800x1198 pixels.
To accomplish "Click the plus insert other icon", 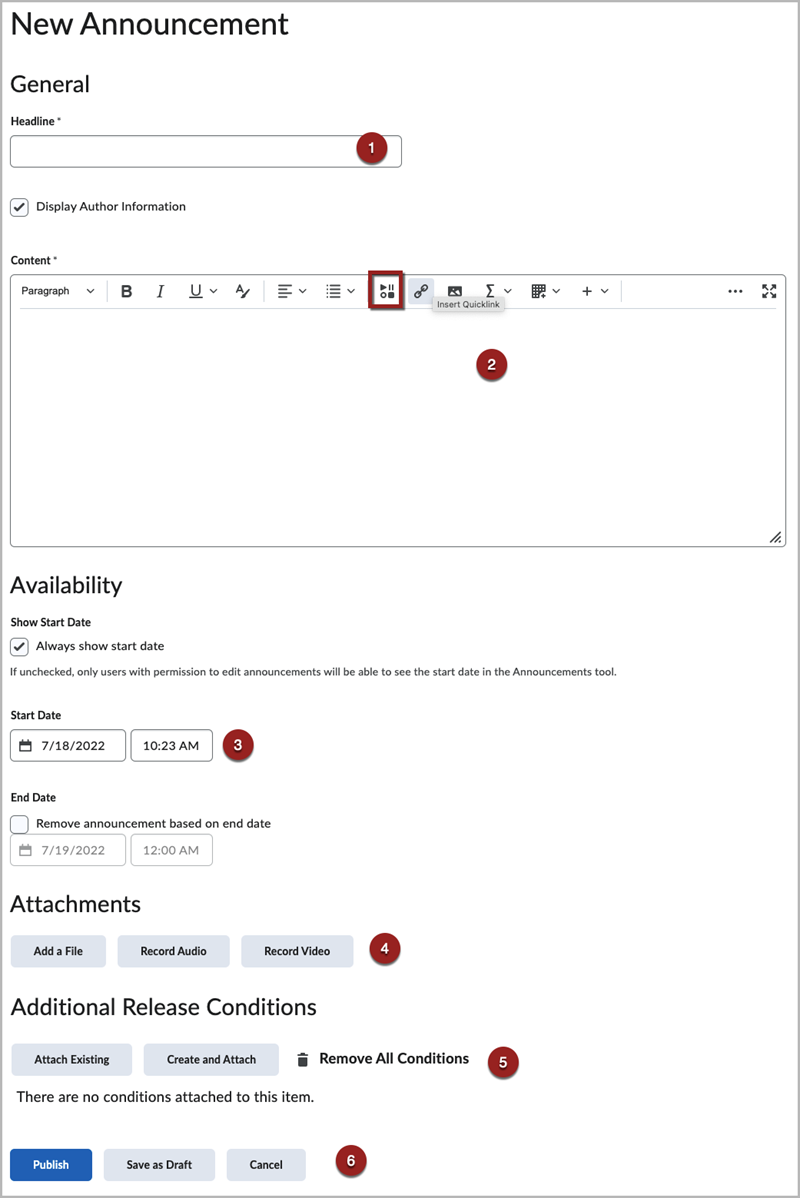I will tap(587, 291).
